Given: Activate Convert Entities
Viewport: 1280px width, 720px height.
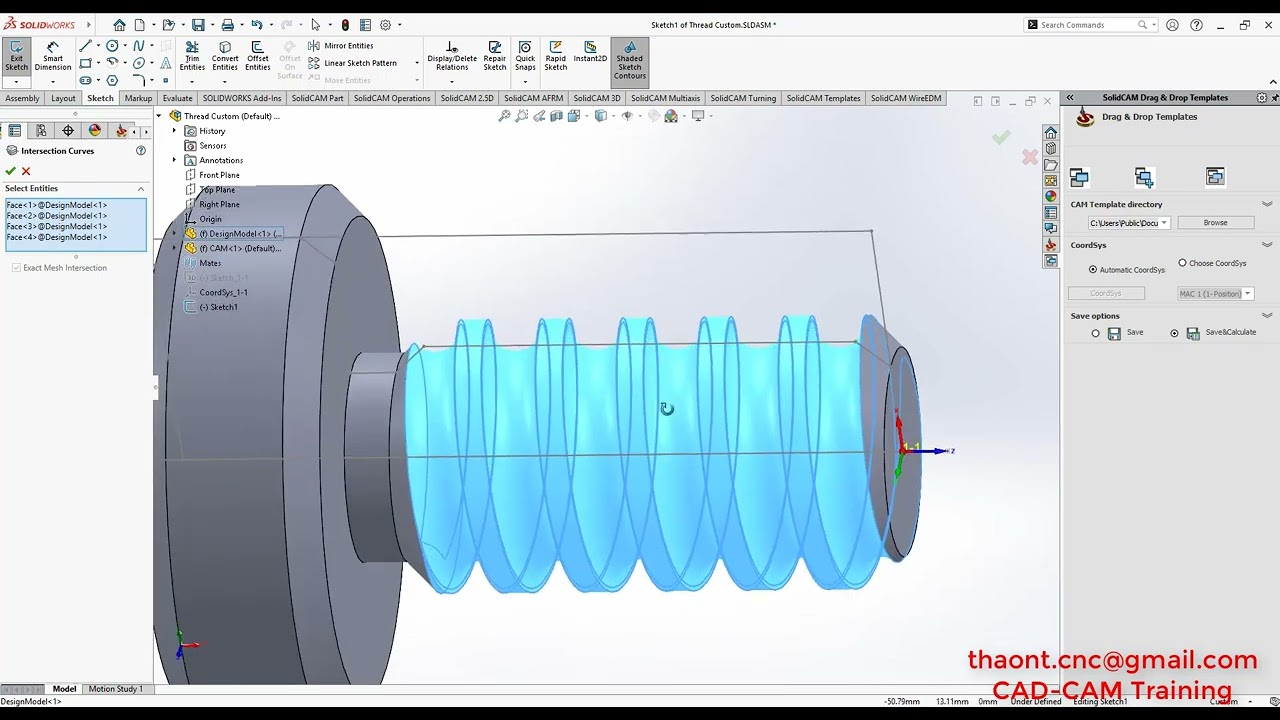Looking at the screenshot, I should tap(225, 55).
